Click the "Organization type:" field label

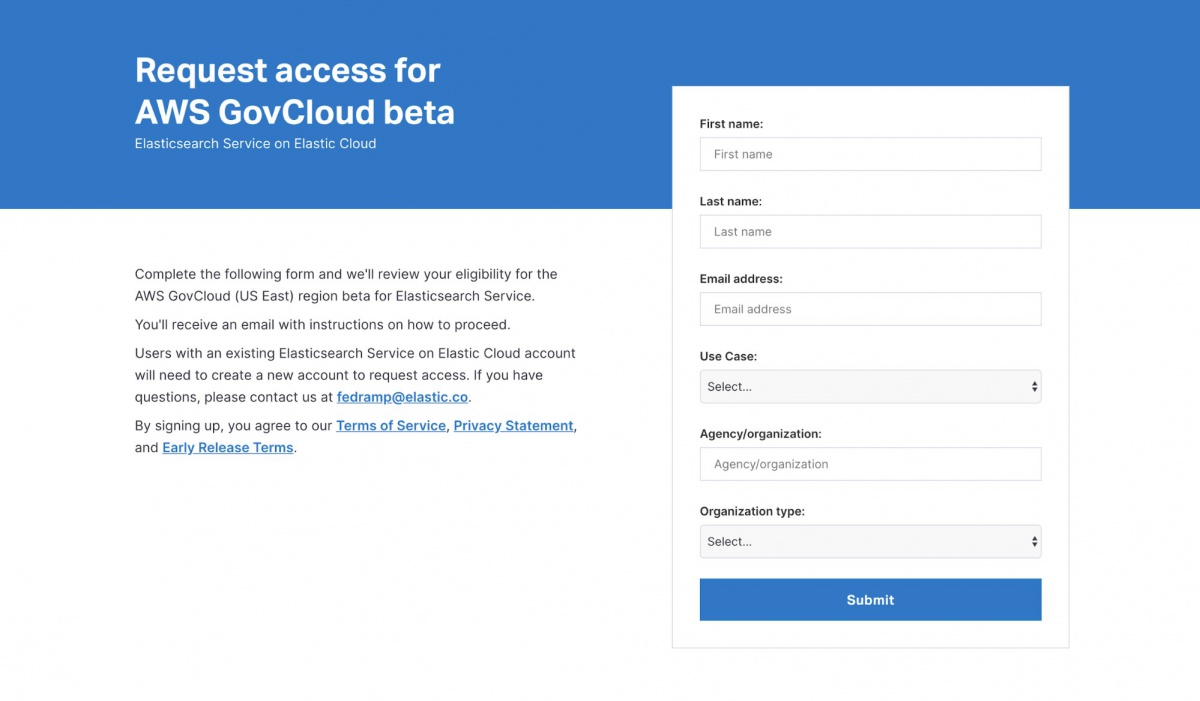[752, 511]
